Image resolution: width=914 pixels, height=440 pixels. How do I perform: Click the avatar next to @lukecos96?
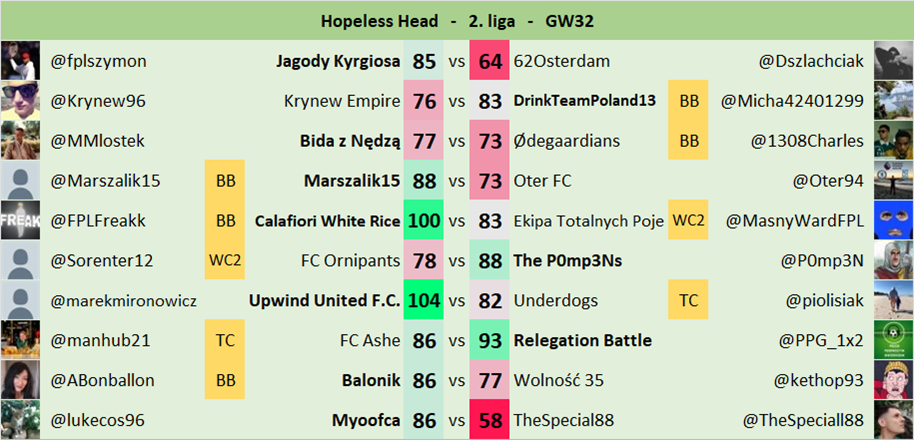click(20, 420)
